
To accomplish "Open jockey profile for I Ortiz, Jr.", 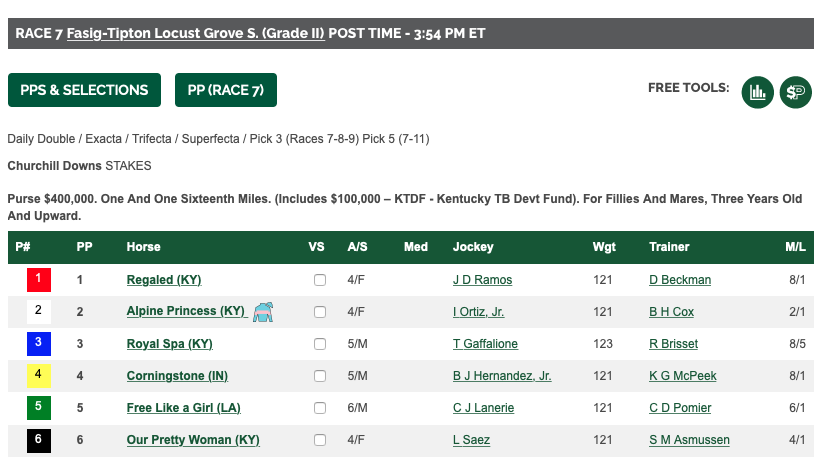I will click(478, 312).
